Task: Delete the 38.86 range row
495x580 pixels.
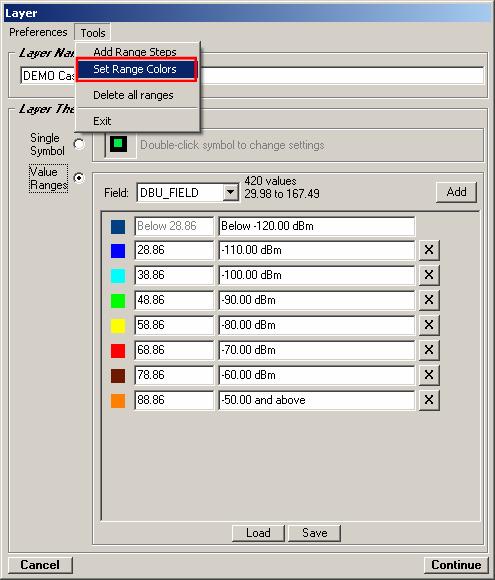Action: click(429, 275)
